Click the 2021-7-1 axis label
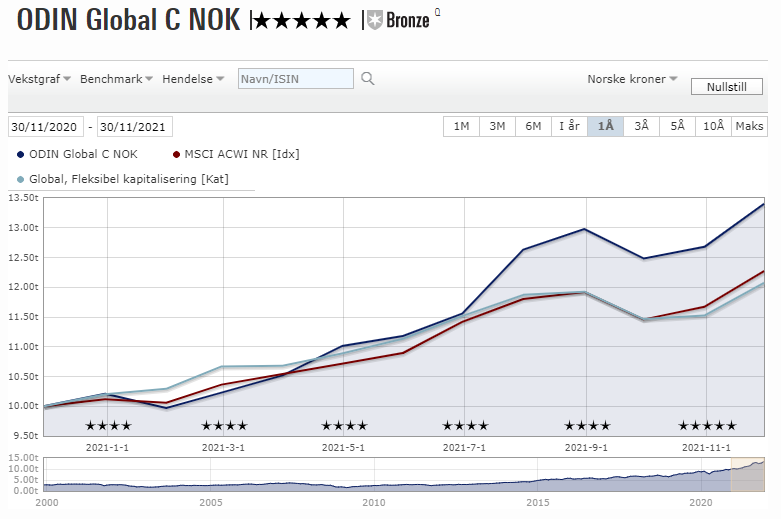The width and height of the screenshot is (781, 519). click(x=464, y=447)
